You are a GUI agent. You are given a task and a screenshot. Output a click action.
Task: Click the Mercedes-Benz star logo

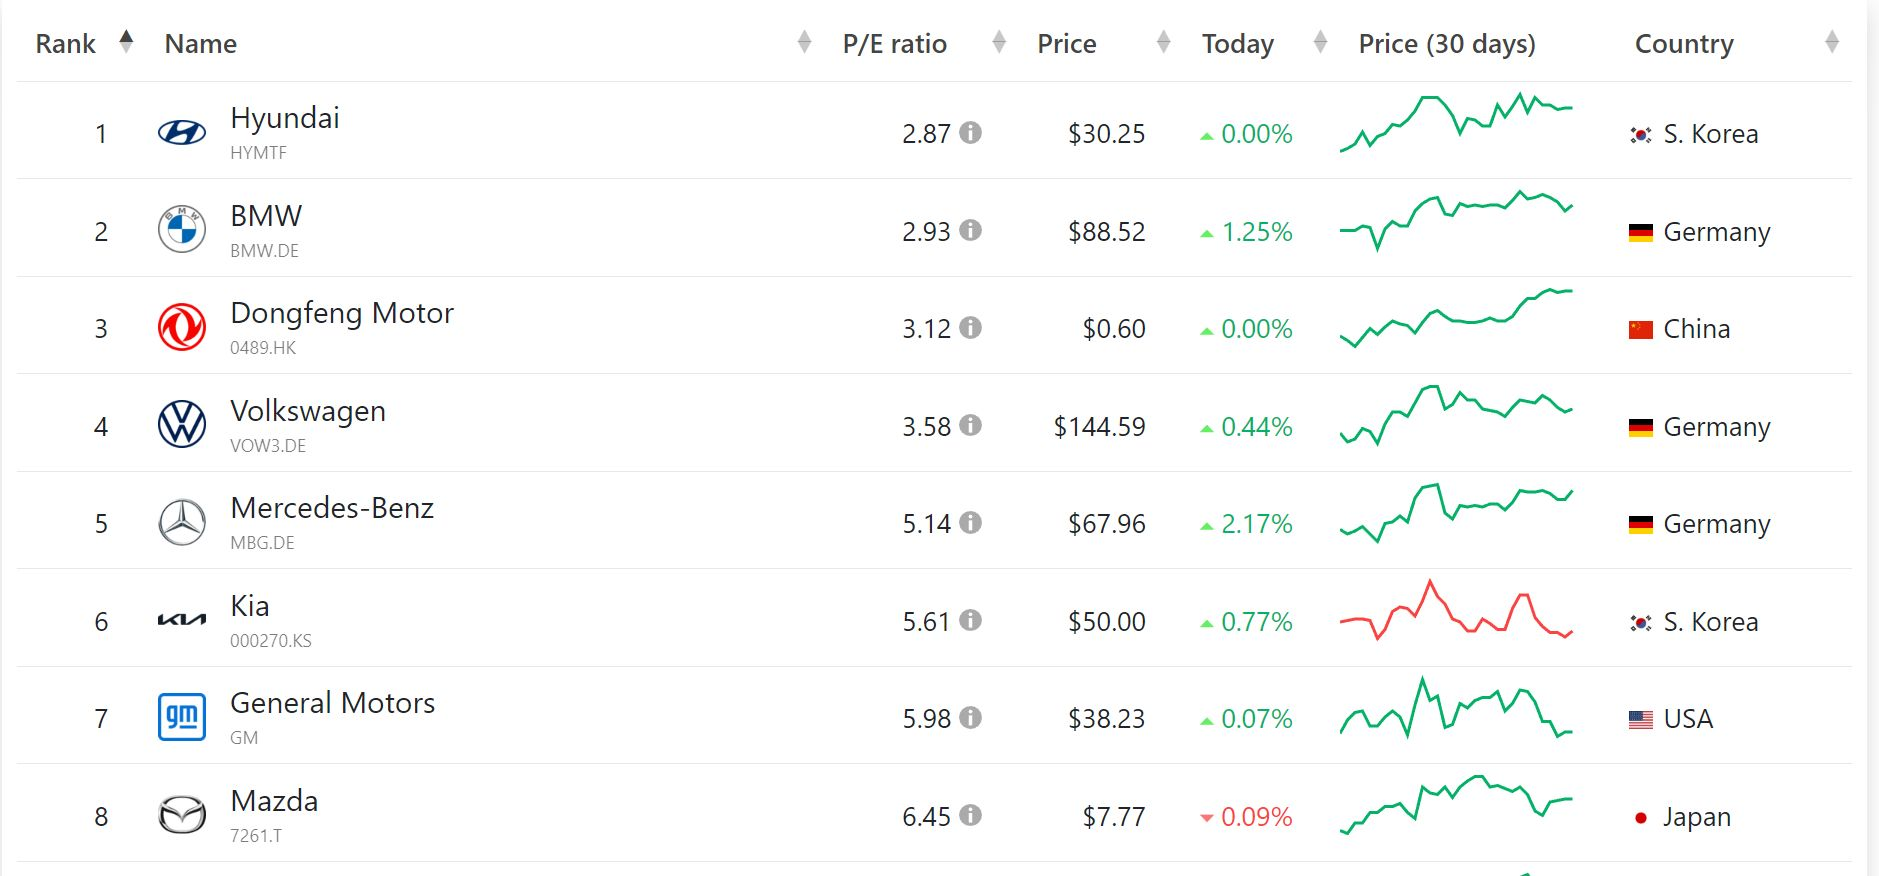tap(182, 522)
